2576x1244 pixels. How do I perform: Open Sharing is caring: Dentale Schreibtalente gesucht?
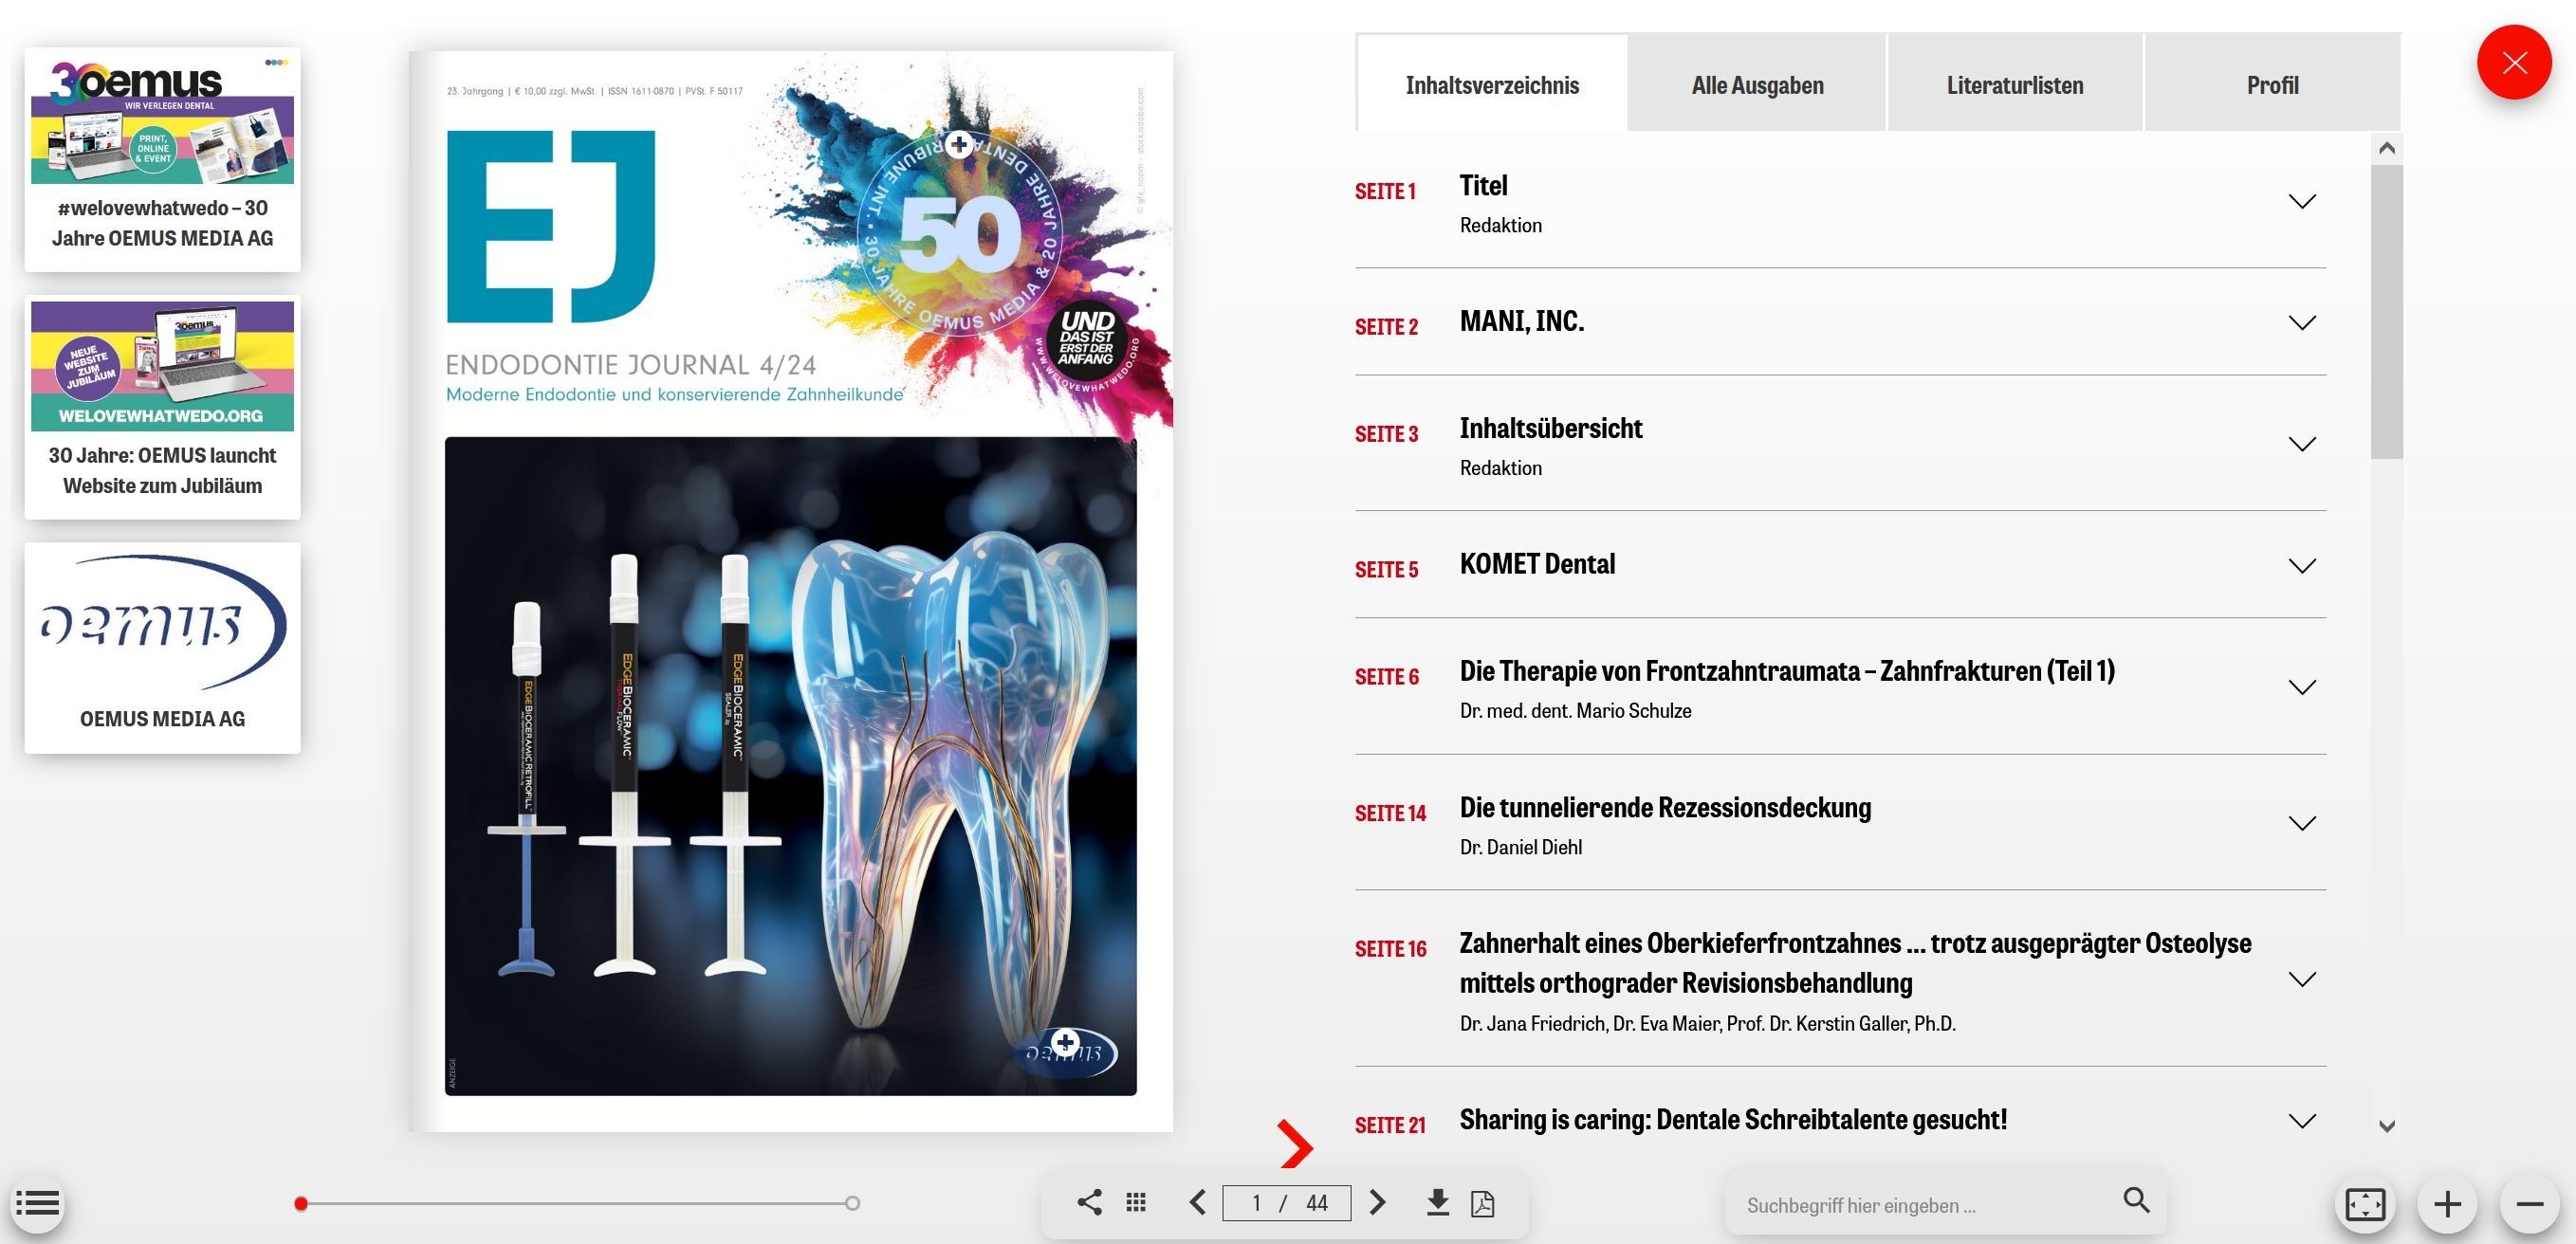click(1733, 1120)
